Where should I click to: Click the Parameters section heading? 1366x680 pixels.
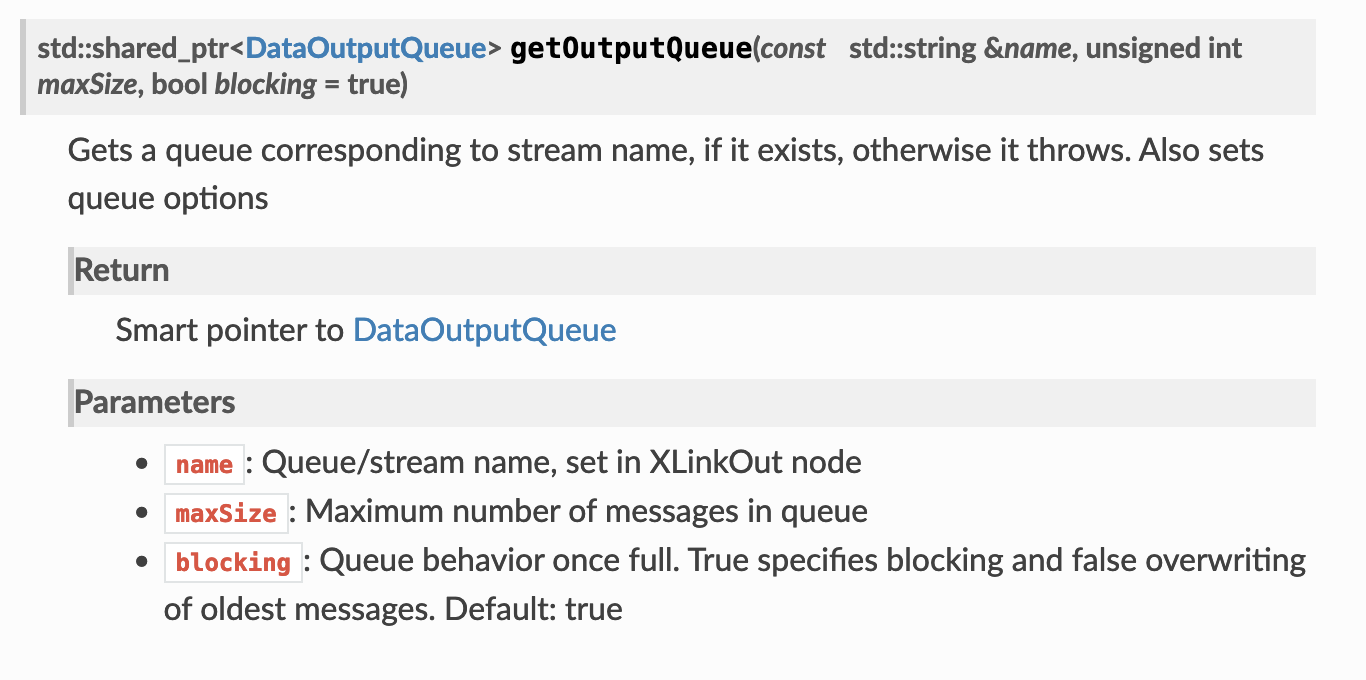[x=155, y=402]
